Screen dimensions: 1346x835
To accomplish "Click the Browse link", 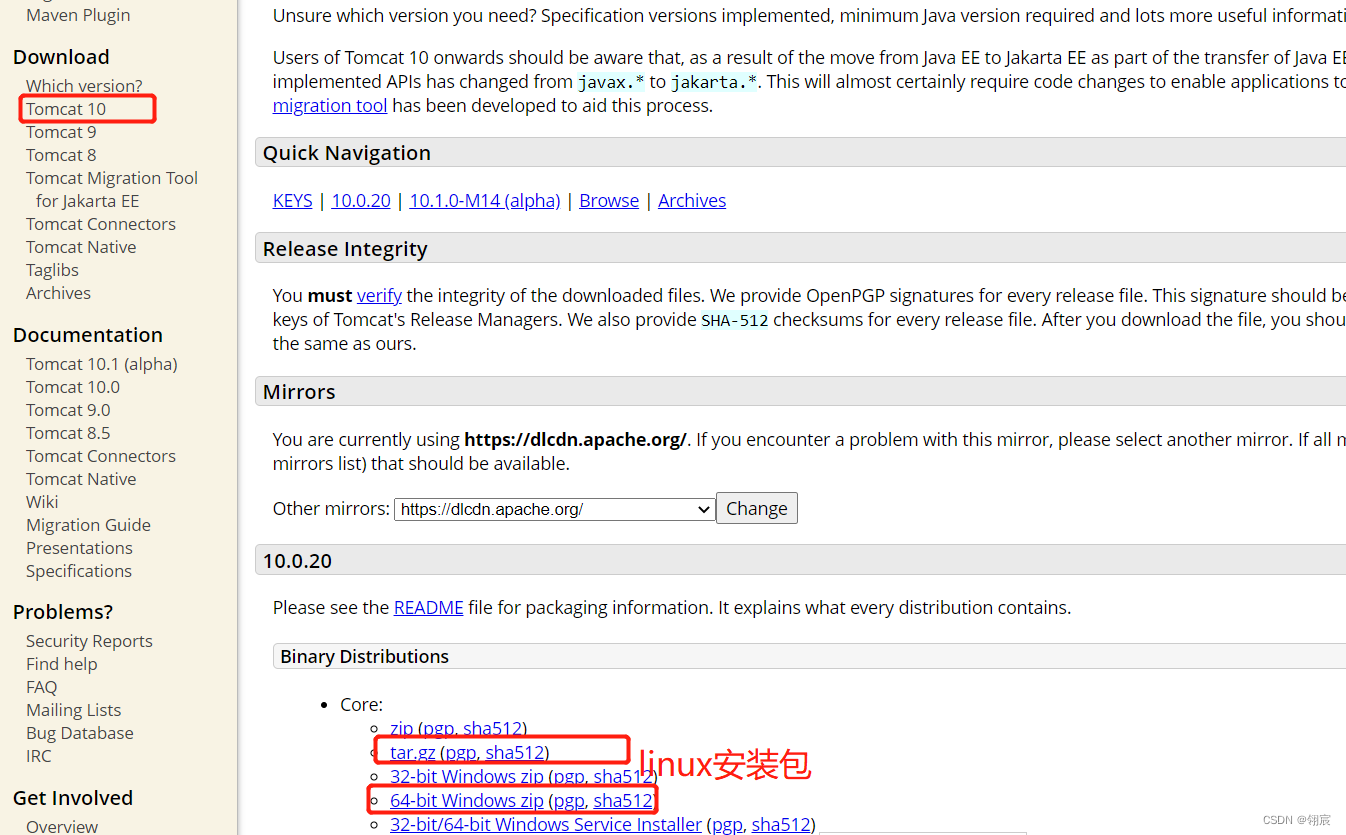I will 609,200.
